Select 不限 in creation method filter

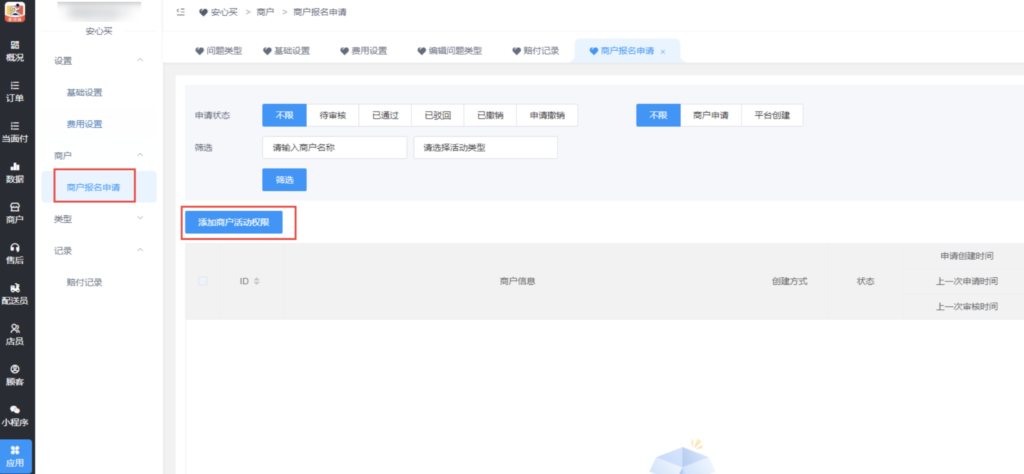coord(658,116)
